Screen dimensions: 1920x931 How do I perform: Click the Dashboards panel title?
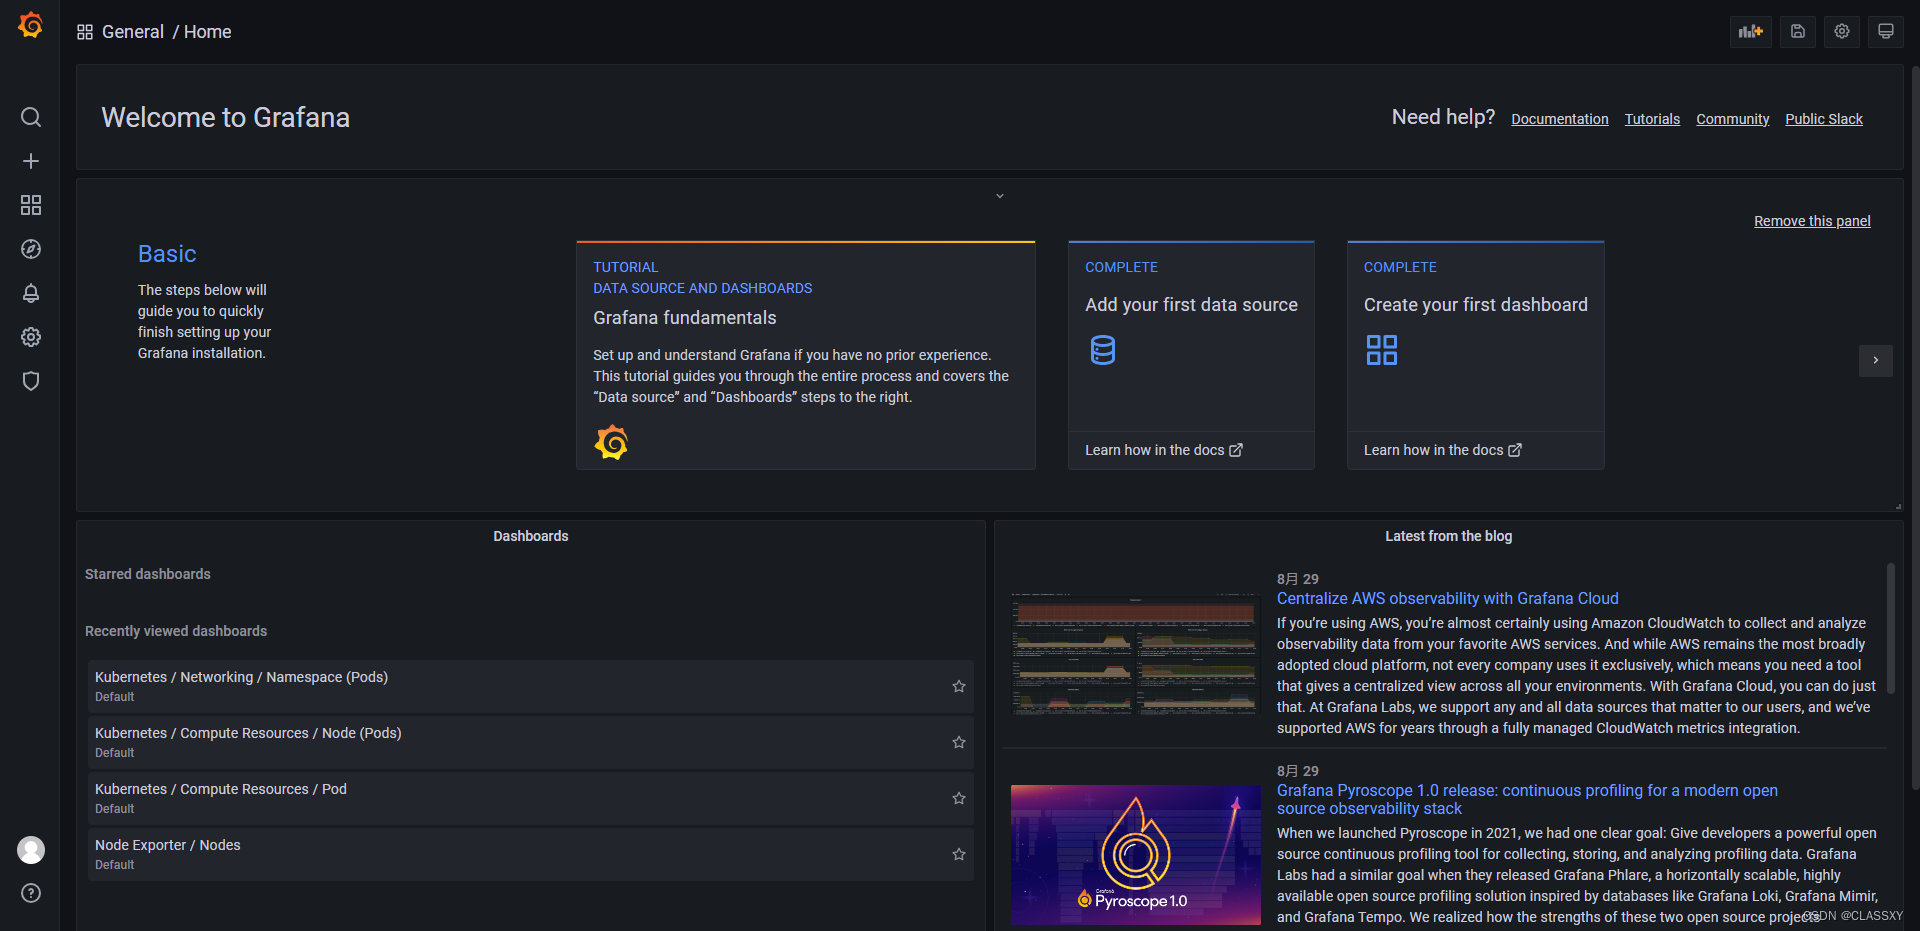(x=530, y=536)
